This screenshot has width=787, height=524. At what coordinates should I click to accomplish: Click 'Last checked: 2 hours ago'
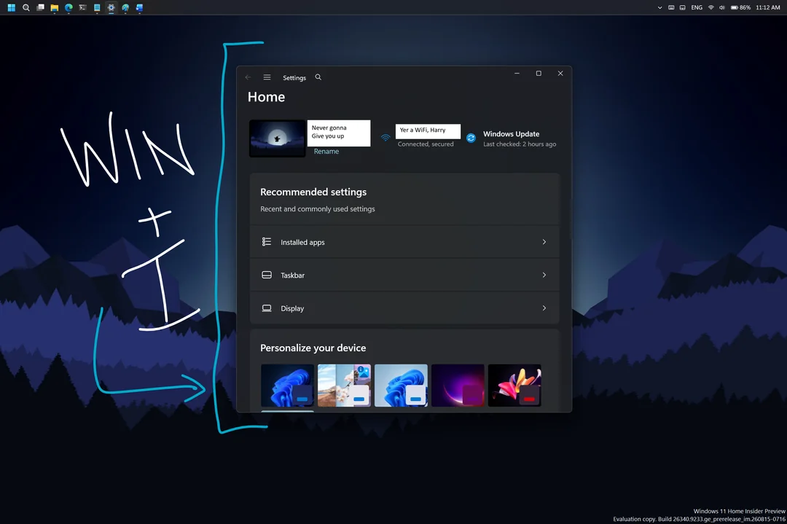[x=519, y=145]
